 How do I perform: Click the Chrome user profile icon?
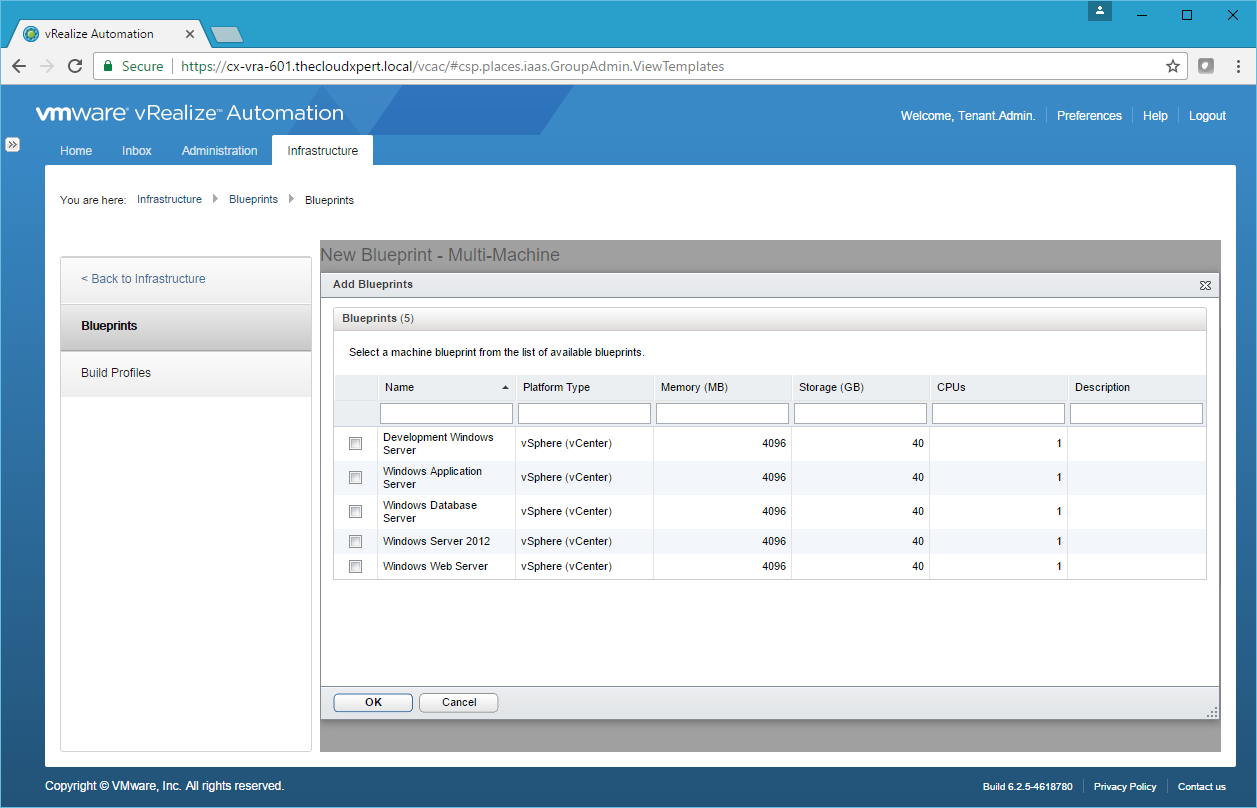pos(1100,12)
